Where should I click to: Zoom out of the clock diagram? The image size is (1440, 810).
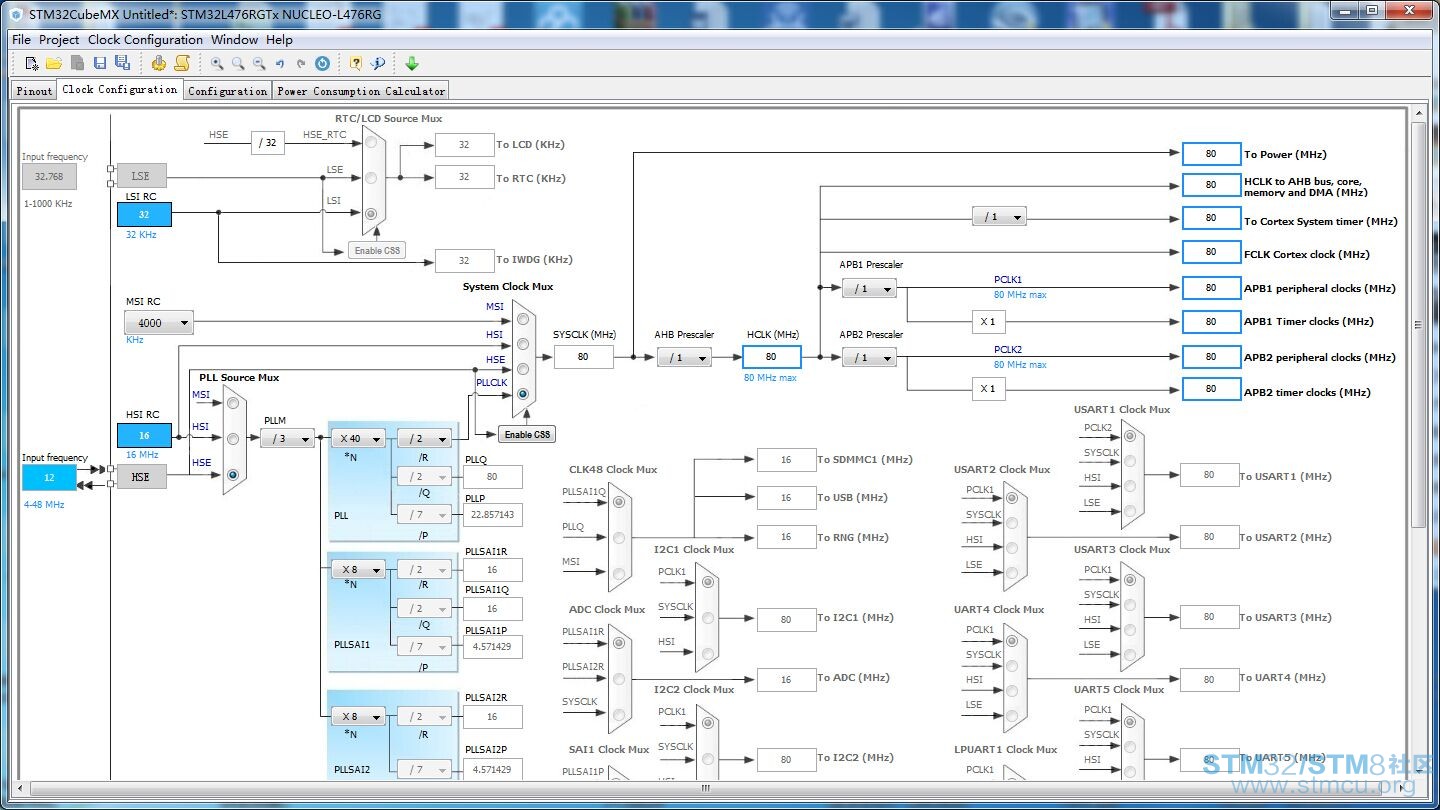pos(259,63)
